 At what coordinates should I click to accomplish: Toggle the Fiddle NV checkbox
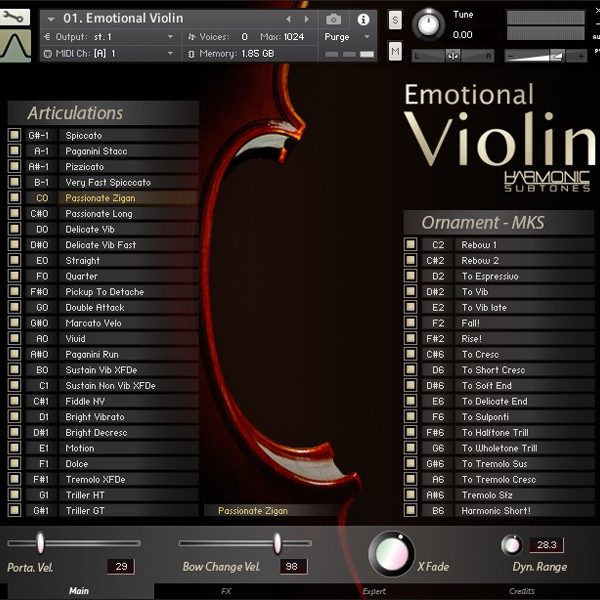[x=15, y=401]
